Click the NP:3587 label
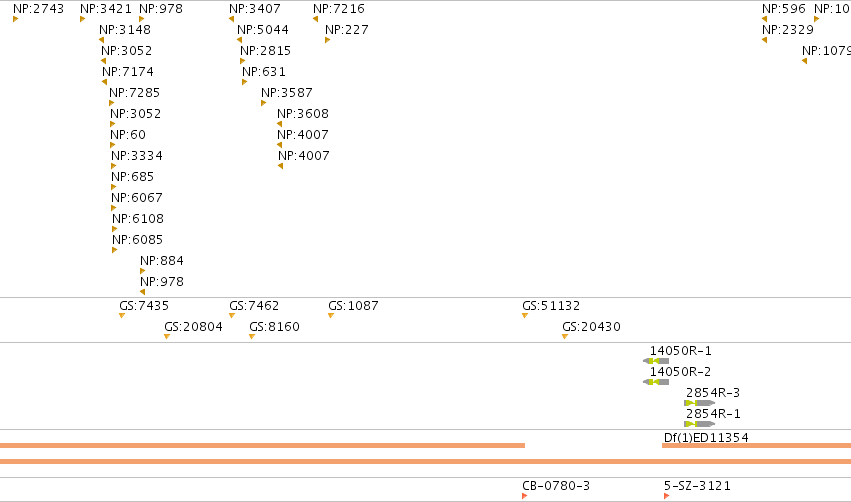The image size is (851, 502). point(287,93)
